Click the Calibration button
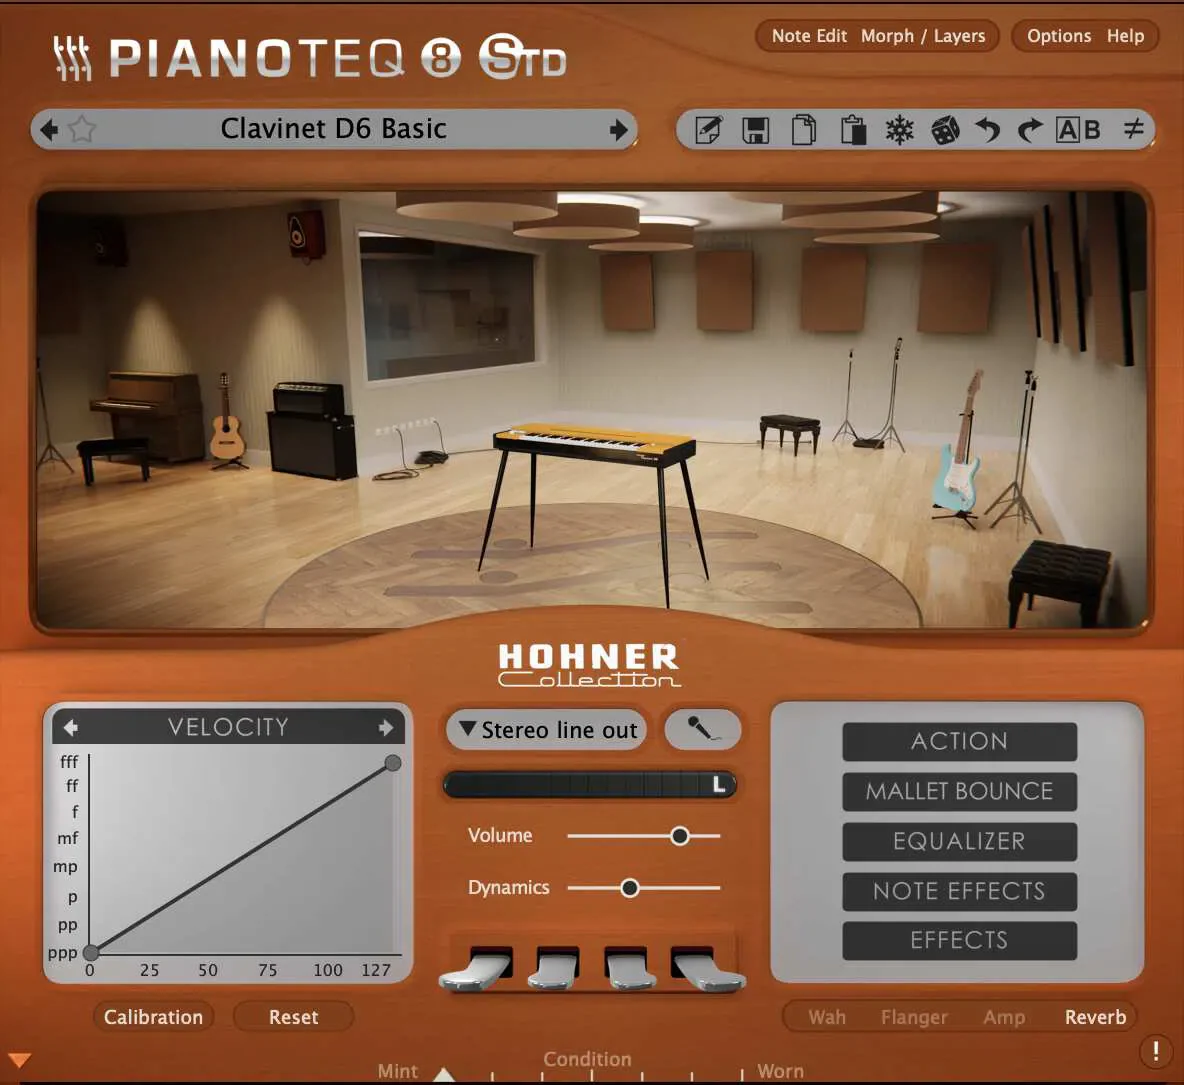Viewport: 1184px width, 1085px height. coord(153,1017)
